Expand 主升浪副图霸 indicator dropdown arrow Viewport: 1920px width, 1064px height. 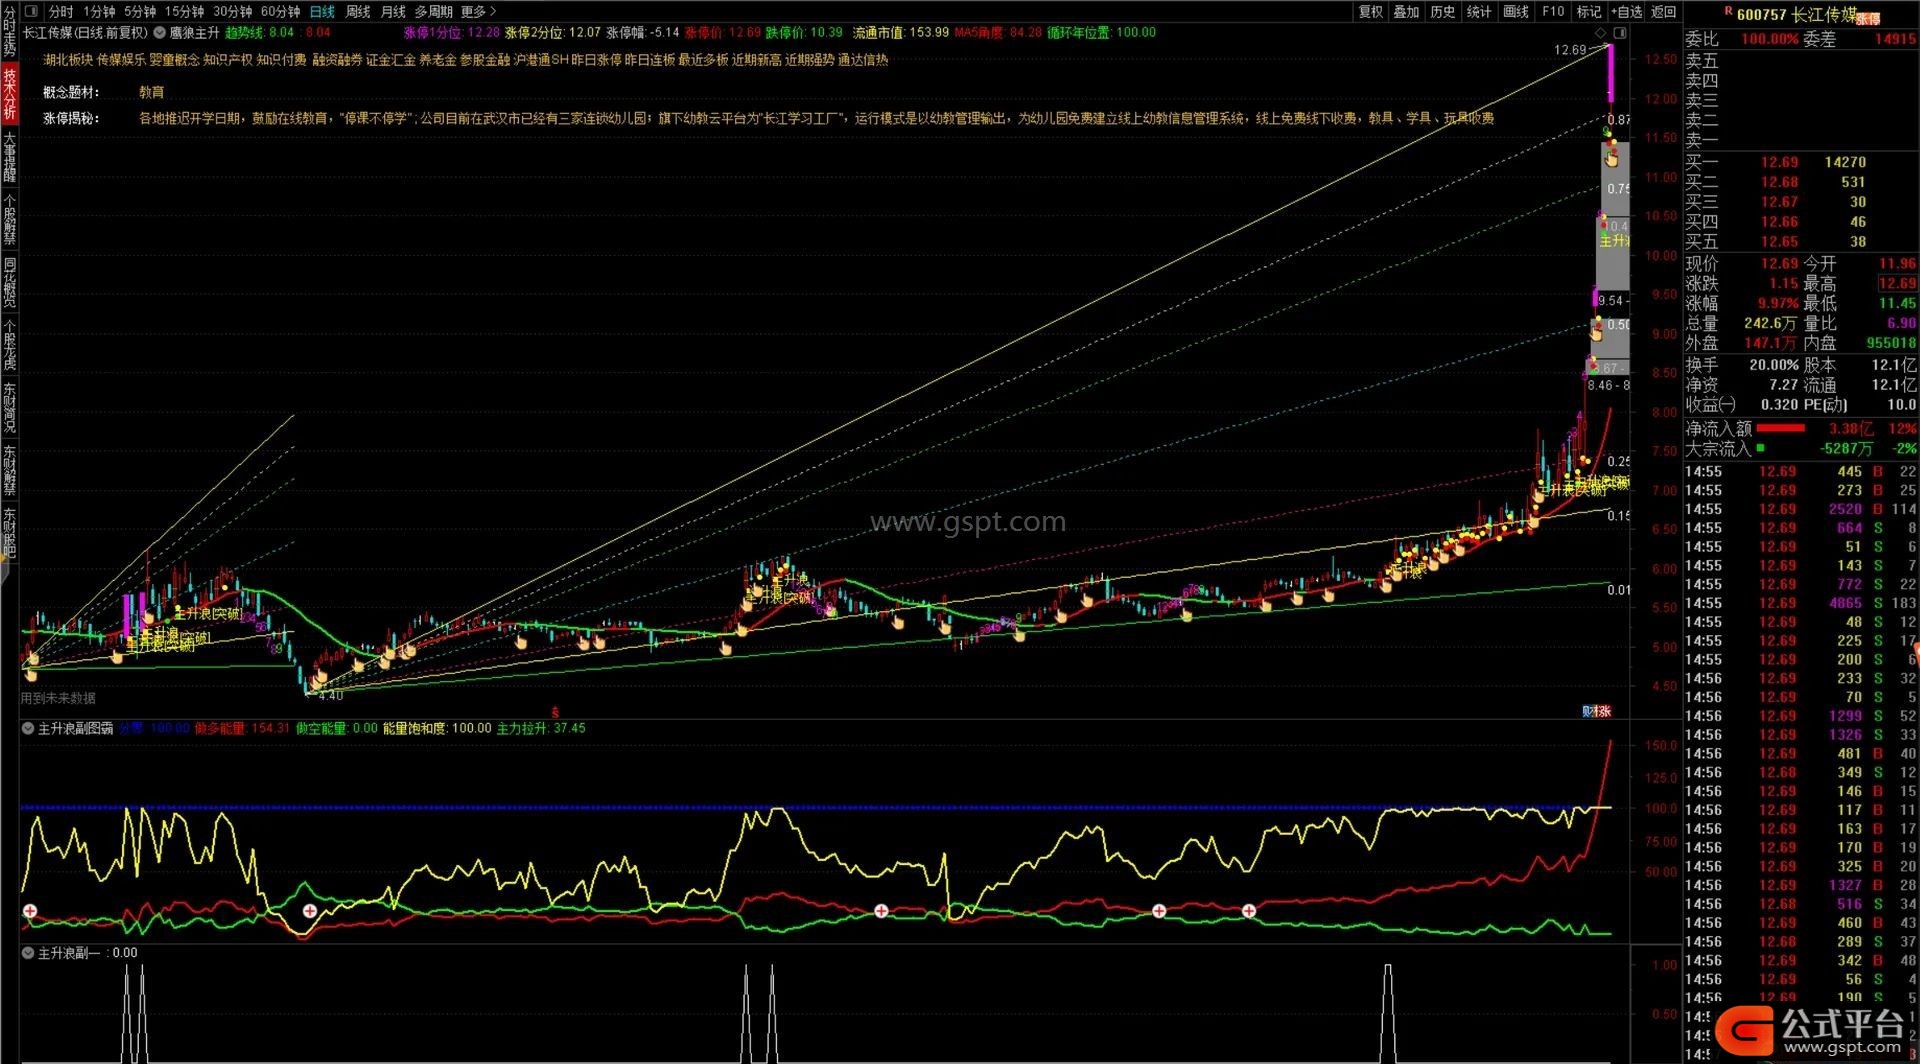pos(28,729)
